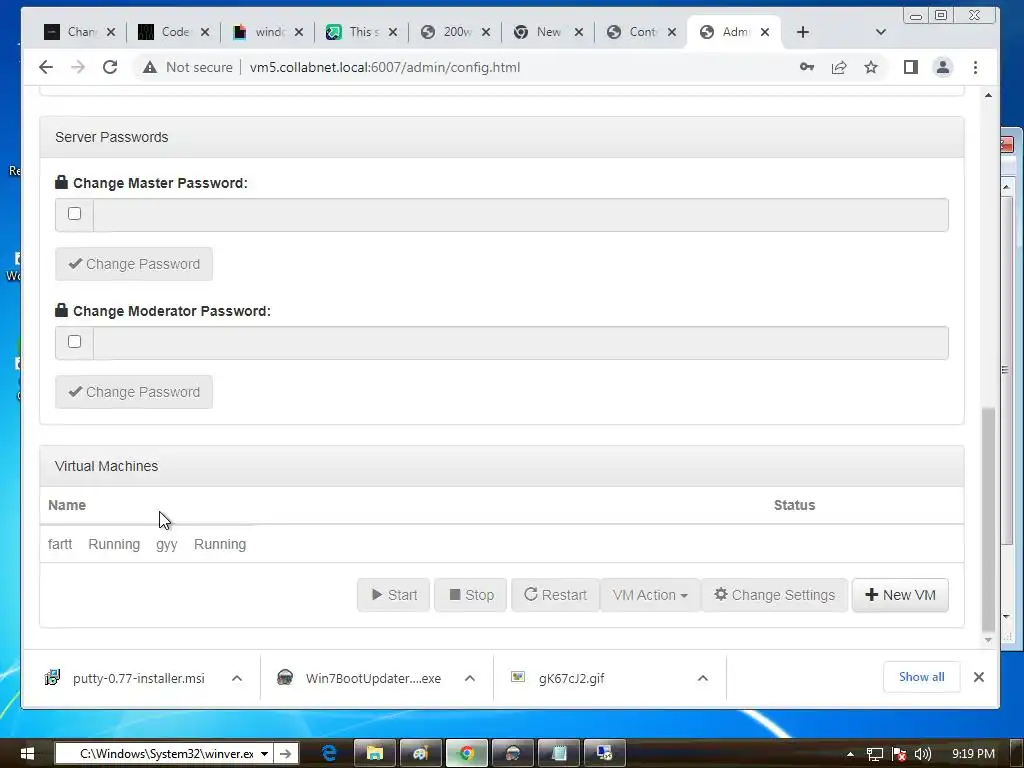The width and height of the screenshot is (1024, 768).
Task: Open the Not secure site warning
Action: (187, 67)
